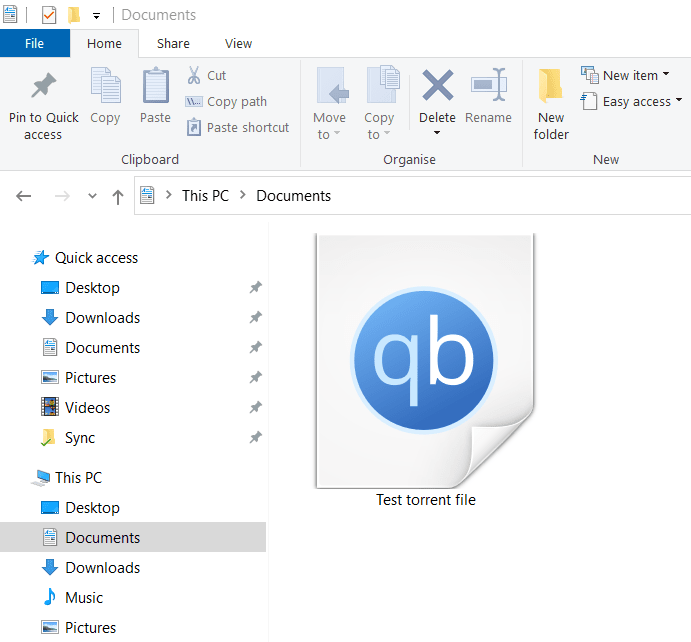Image resolution: width=691 pixels, height=642 pixels.
Task: Click This PC in address bar
Action: 205,195
